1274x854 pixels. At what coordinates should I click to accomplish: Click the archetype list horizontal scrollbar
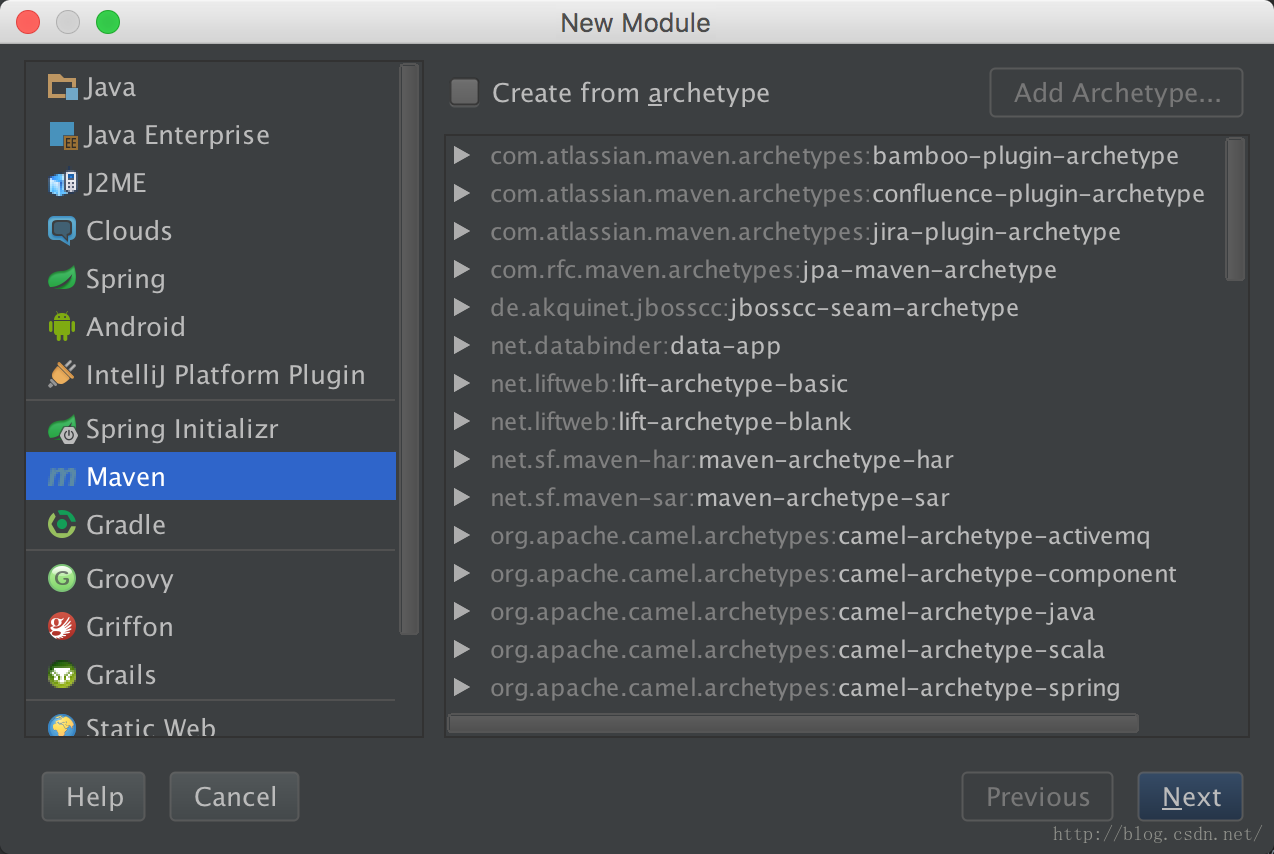click(792, 723)
